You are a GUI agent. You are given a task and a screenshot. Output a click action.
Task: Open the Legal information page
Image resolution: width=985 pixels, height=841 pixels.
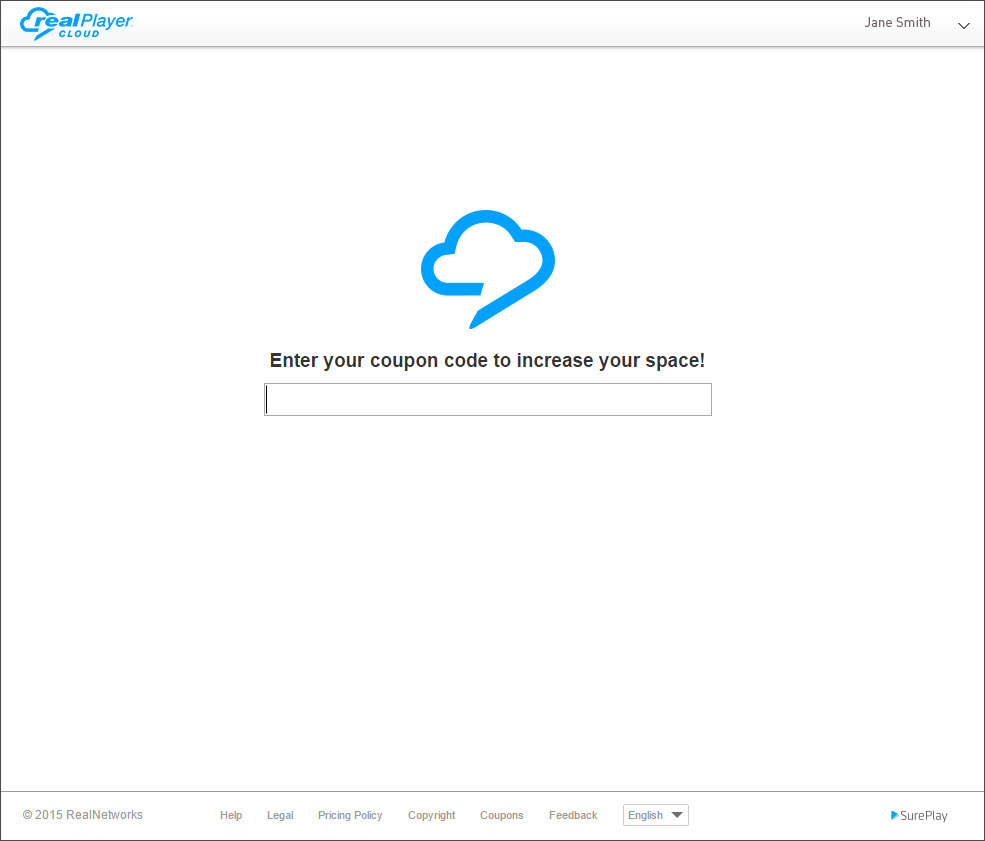tap(280, 815)
